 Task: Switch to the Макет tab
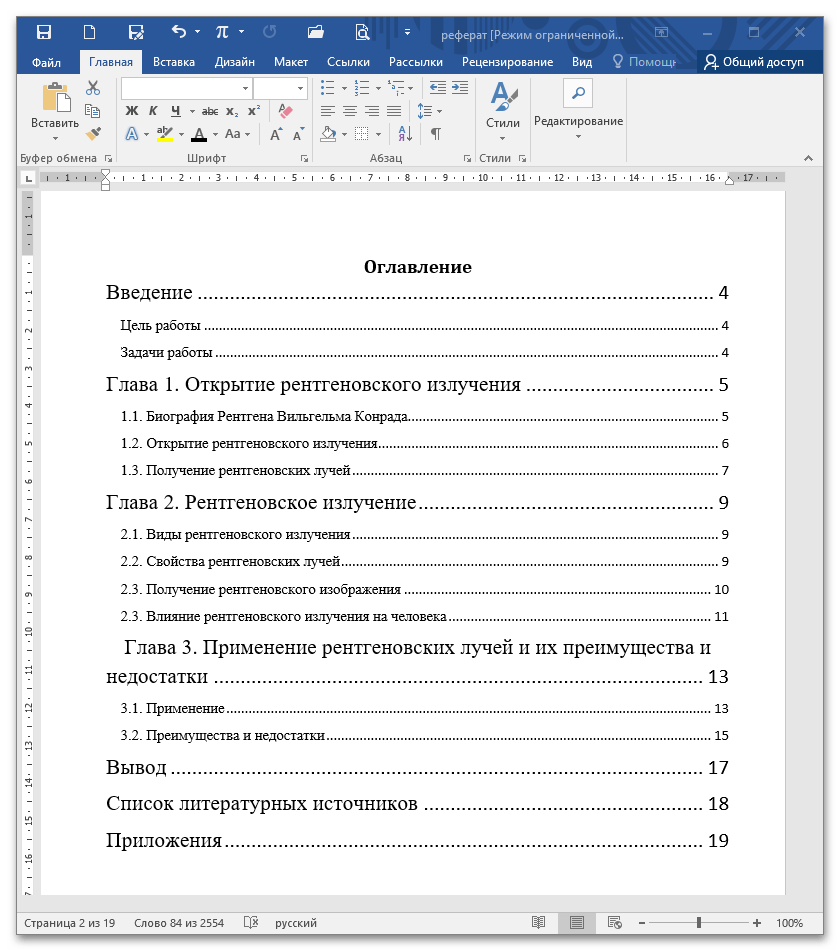click(x=291, y=62)
